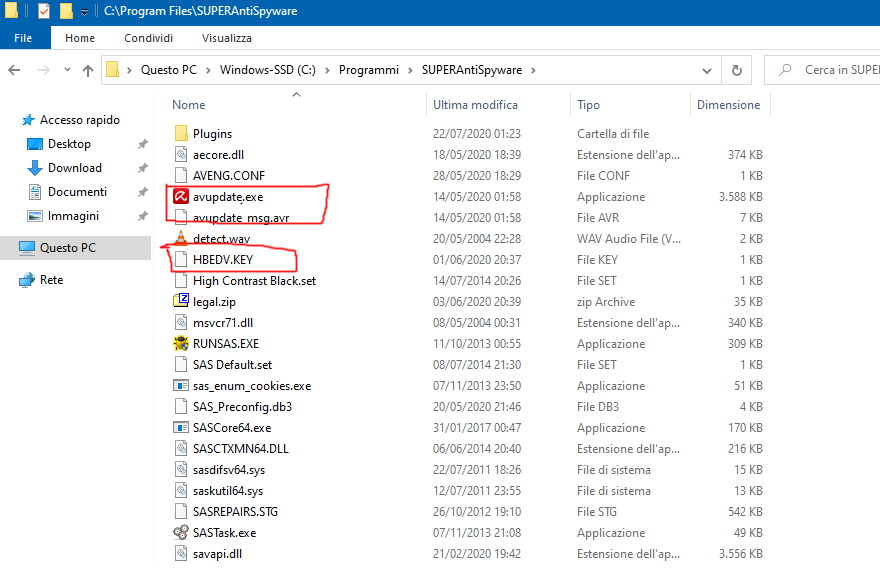This screenshot has width=880, height=570.
Task: Sort files by Nome column header
Action: point(189,105)
